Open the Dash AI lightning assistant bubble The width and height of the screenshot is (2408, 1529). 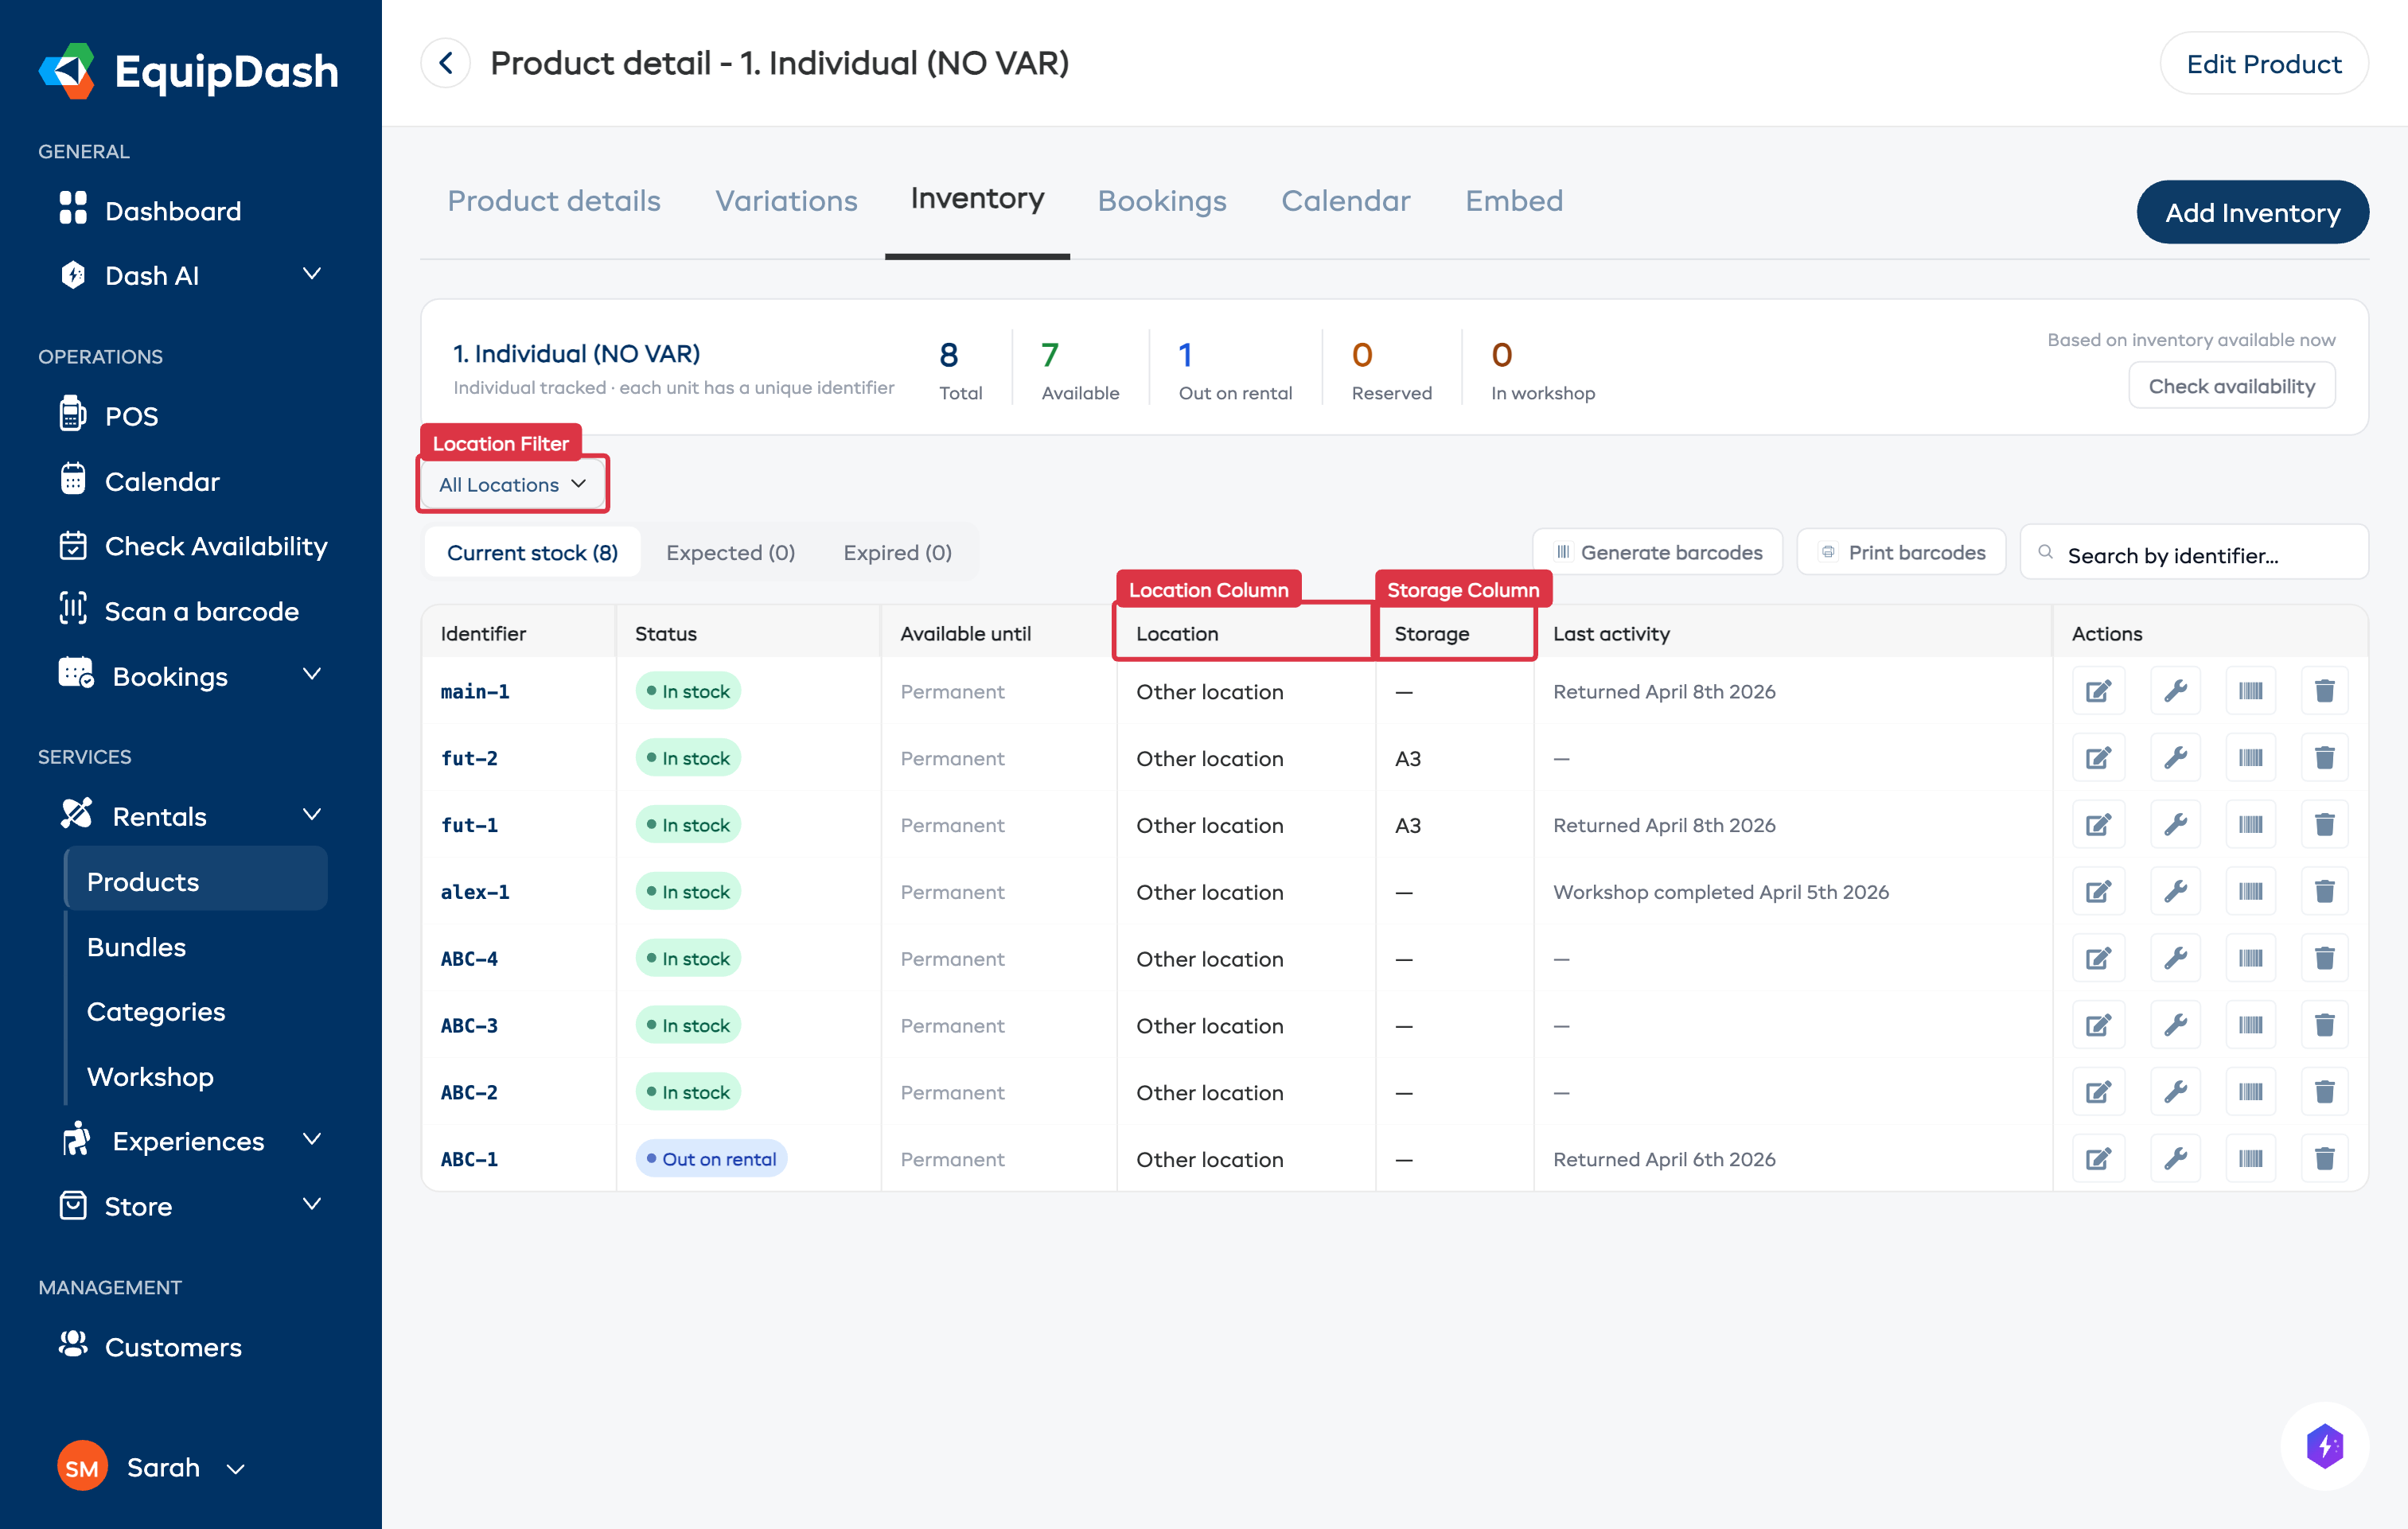(x=2324, y=1445)
